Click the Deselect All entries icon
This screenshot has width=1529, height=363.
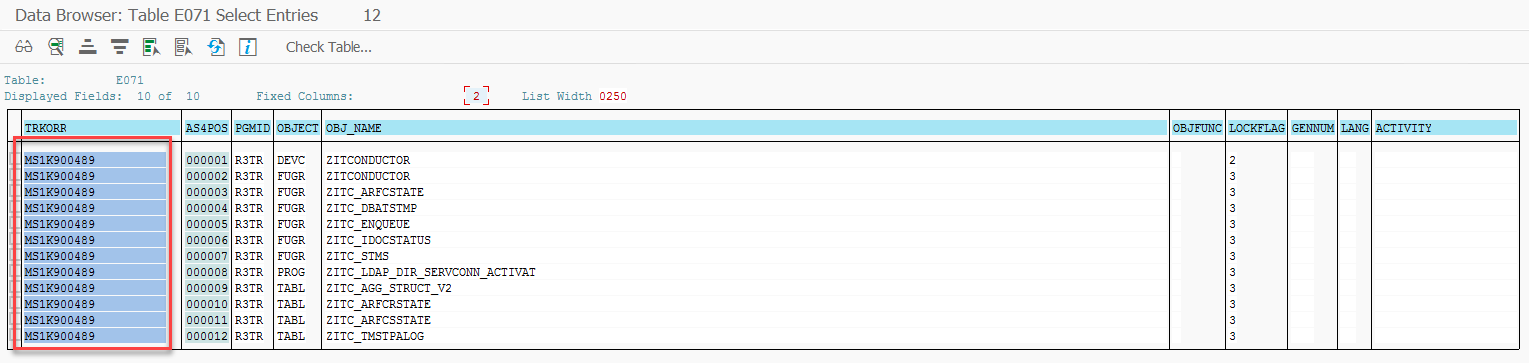(183, 47)
